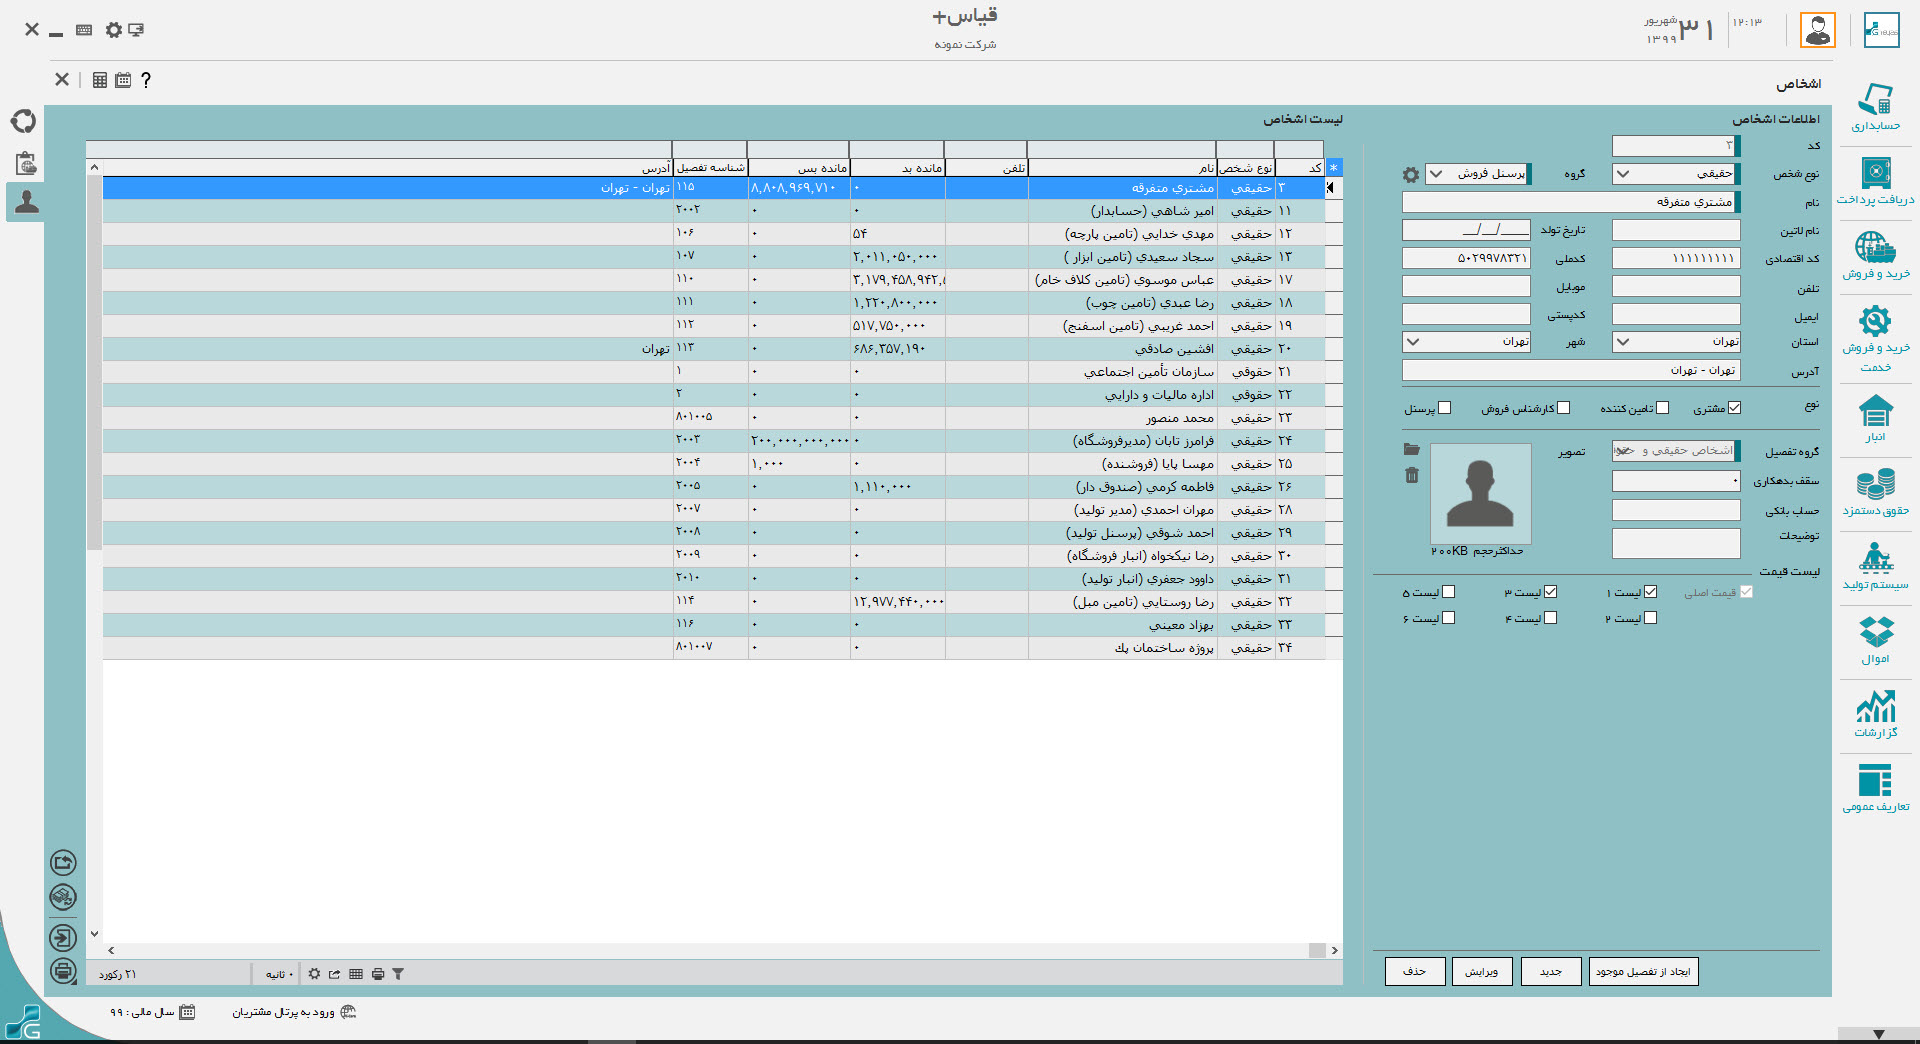The height and width of the screenshot is (1044, 1920).
Task: Open the help question mark icon
Action: [x=146, y=80]
